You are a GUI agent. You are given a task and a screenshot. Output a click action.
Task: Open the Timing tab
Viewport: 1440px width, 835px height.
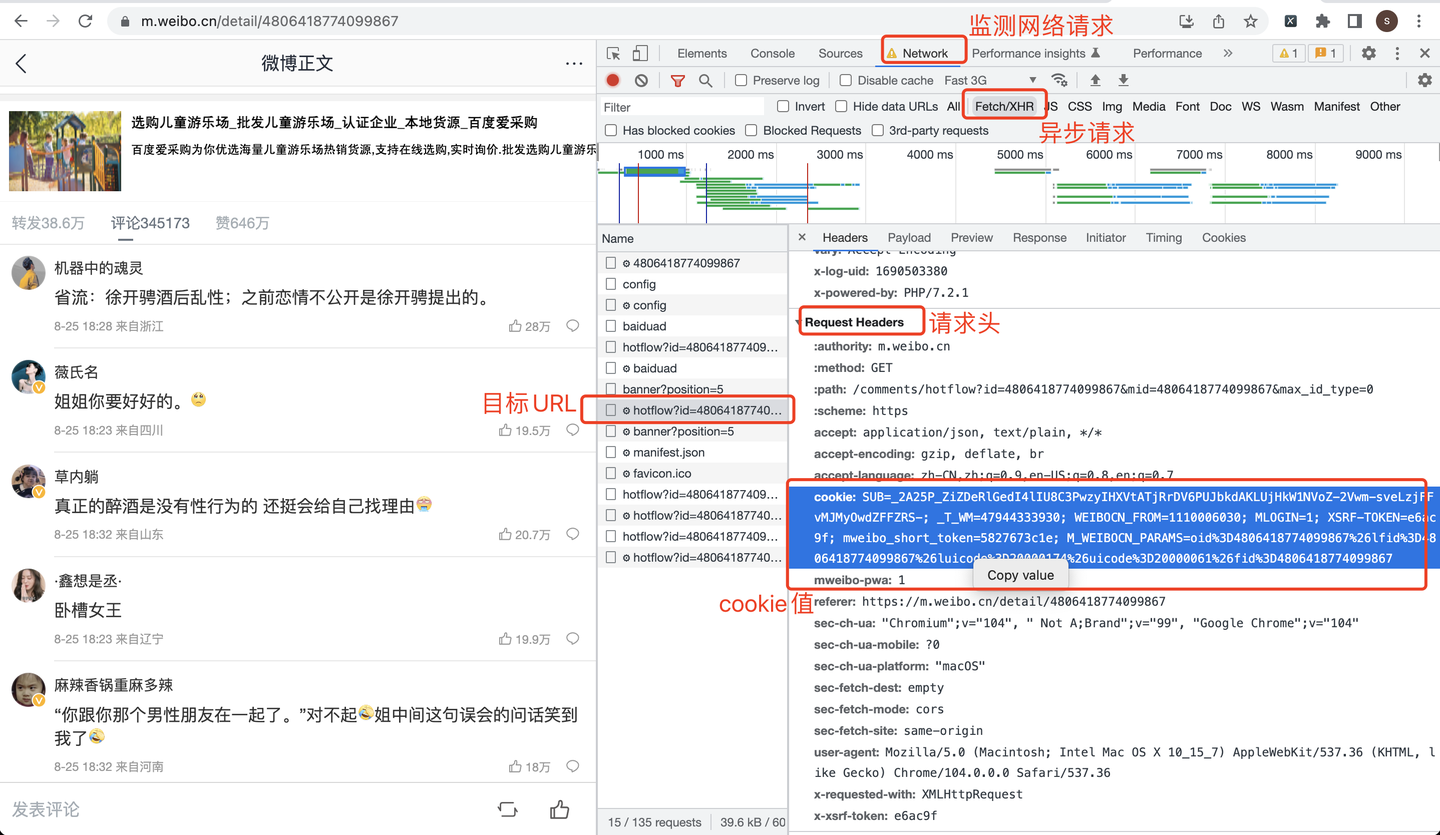(1163, 237)
